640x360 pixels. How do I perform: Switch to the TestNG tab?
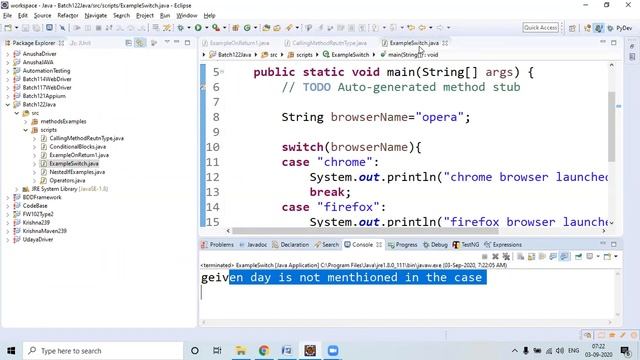pos(466,244)
